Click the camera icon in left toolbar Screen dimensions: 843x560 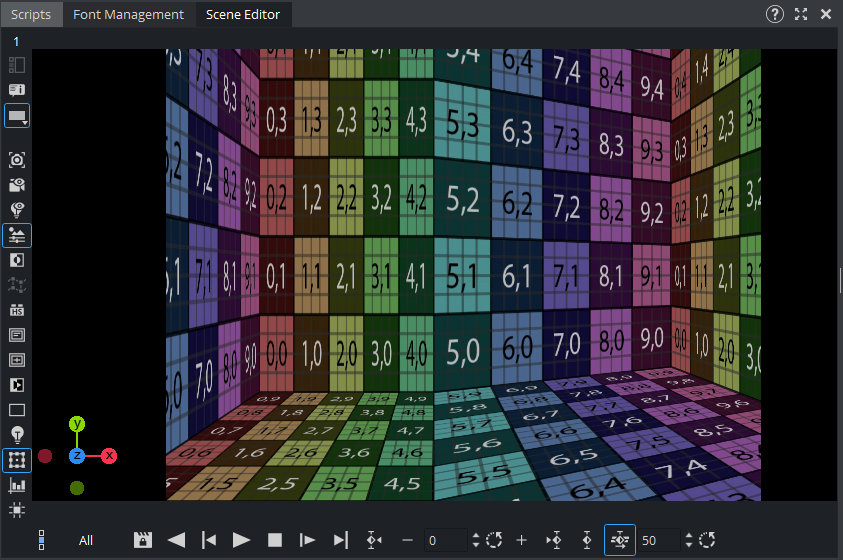point(17,185)
